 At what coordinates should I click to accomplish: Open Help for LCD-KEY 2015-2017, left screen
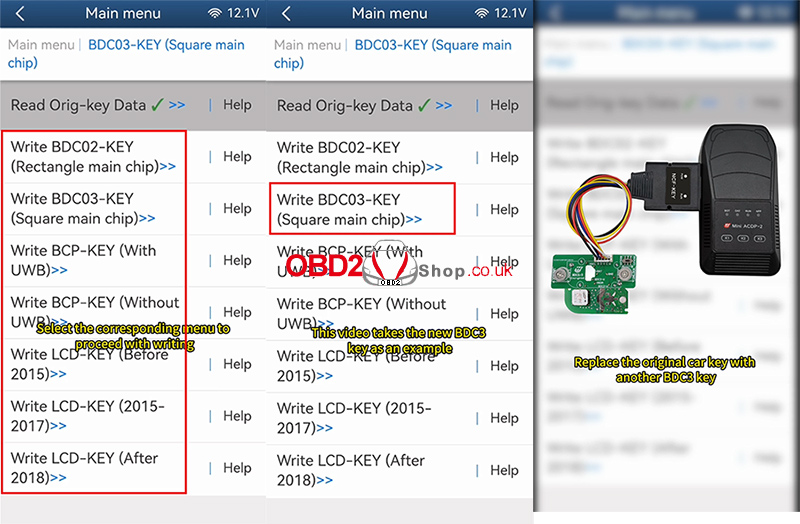click(237, 416)
